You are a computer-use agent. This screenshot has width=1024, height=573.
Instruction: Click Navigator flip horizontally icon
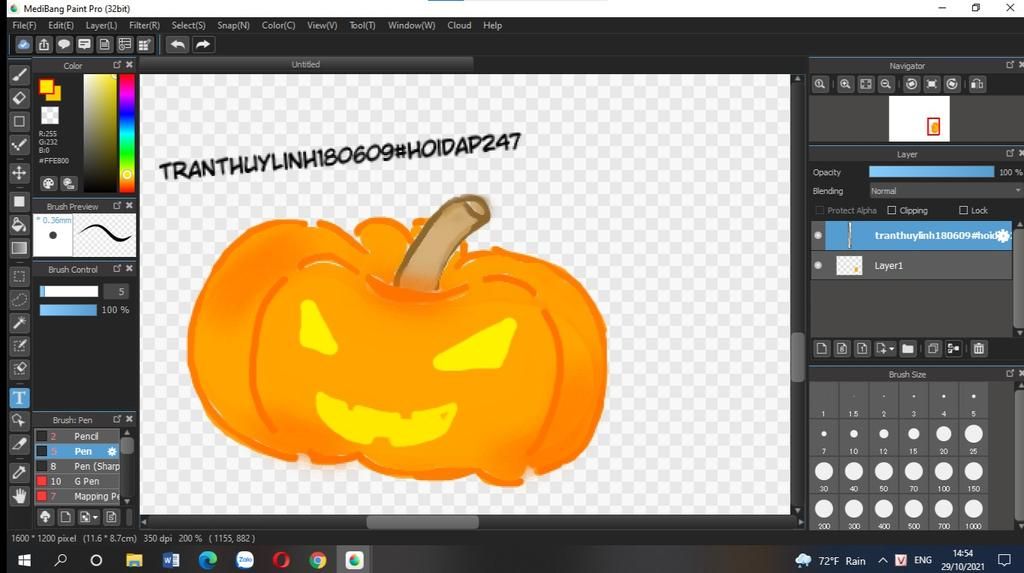pos(977,84)
